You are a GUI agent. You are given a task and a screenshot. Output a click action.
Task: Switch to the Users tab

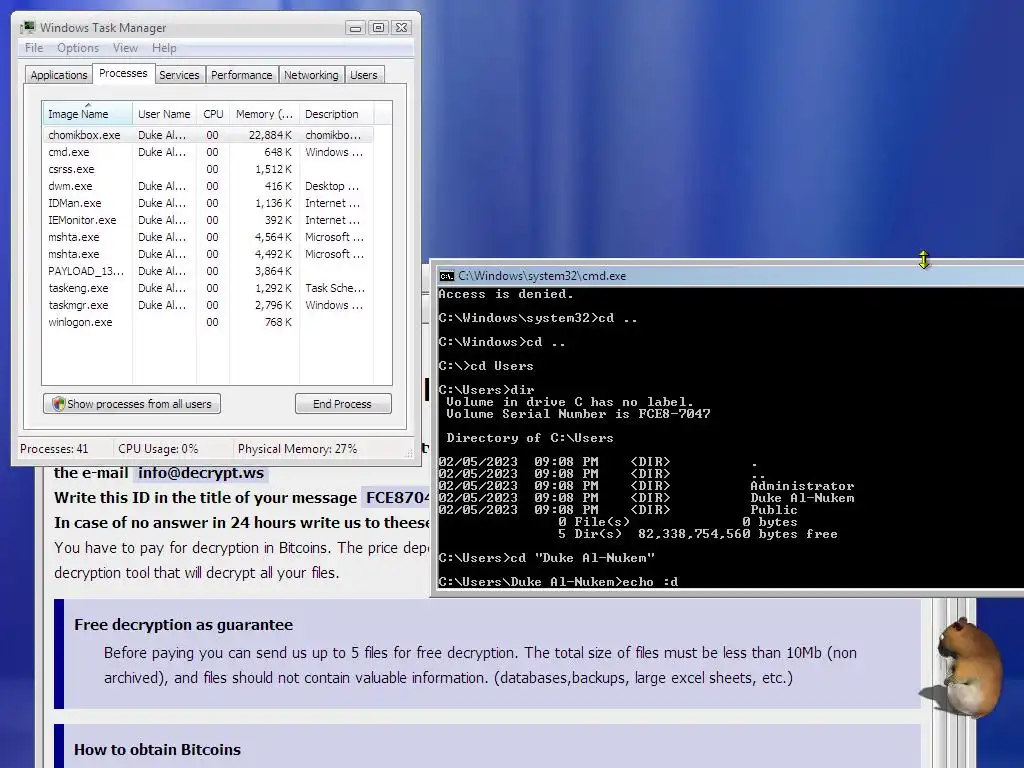tap(363, 75)
